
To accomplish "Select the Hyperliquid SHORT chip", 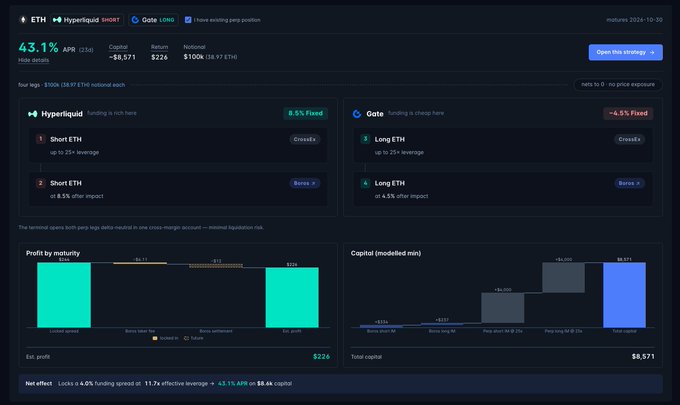I will (x=87, y=20).
